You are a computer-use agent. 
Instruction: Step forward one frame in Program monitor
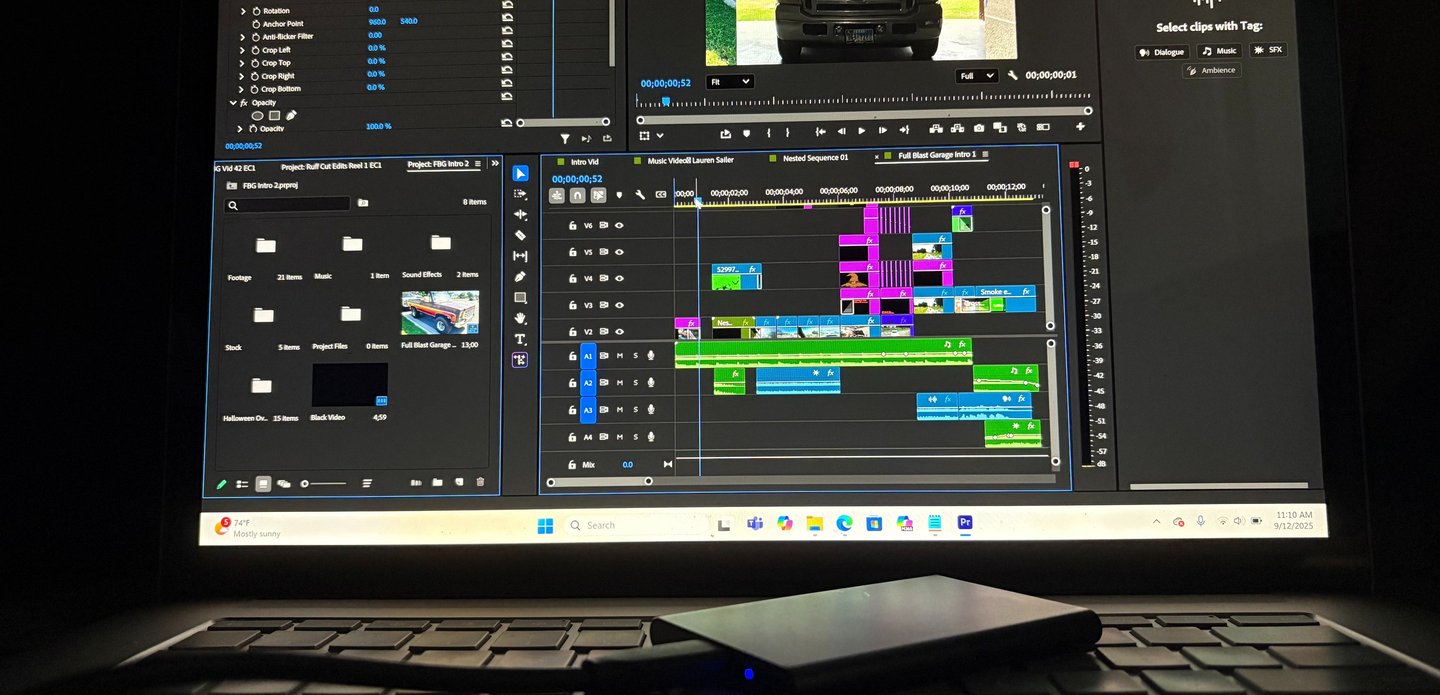pyautogui.click(x=882, y=131)
